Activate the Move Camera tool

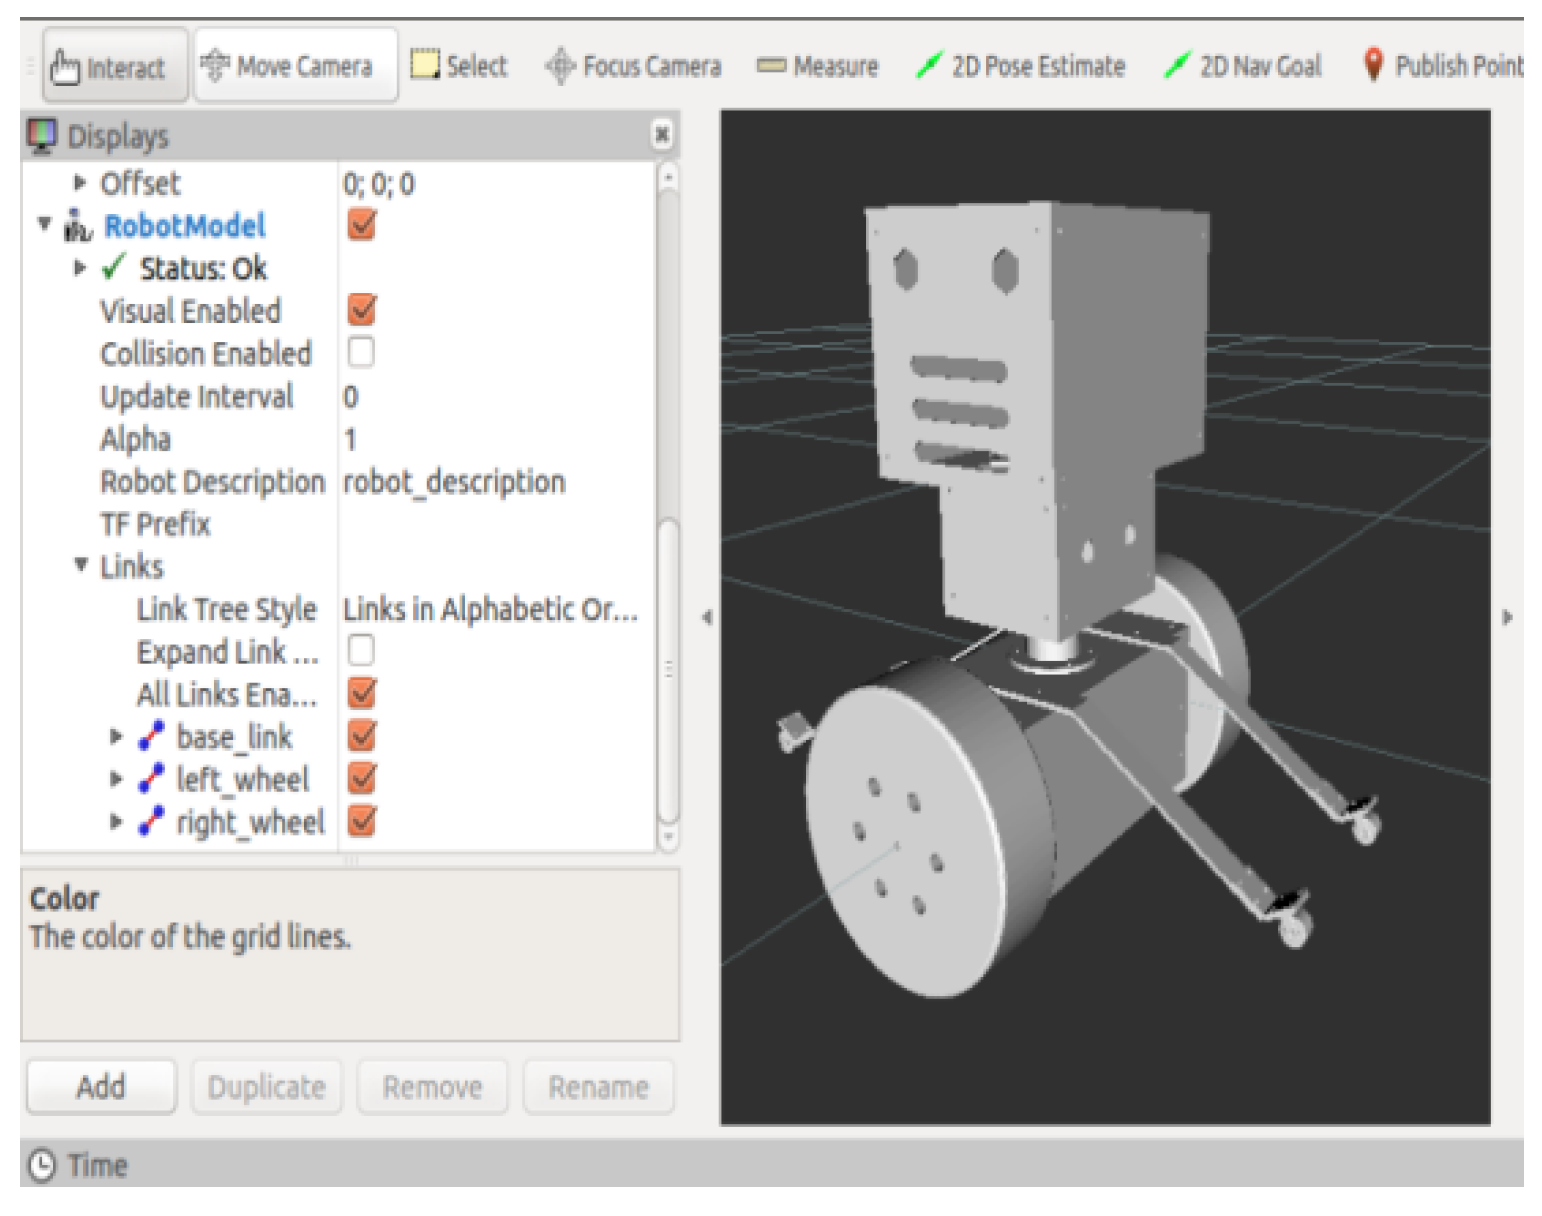[x=295, y=67]
